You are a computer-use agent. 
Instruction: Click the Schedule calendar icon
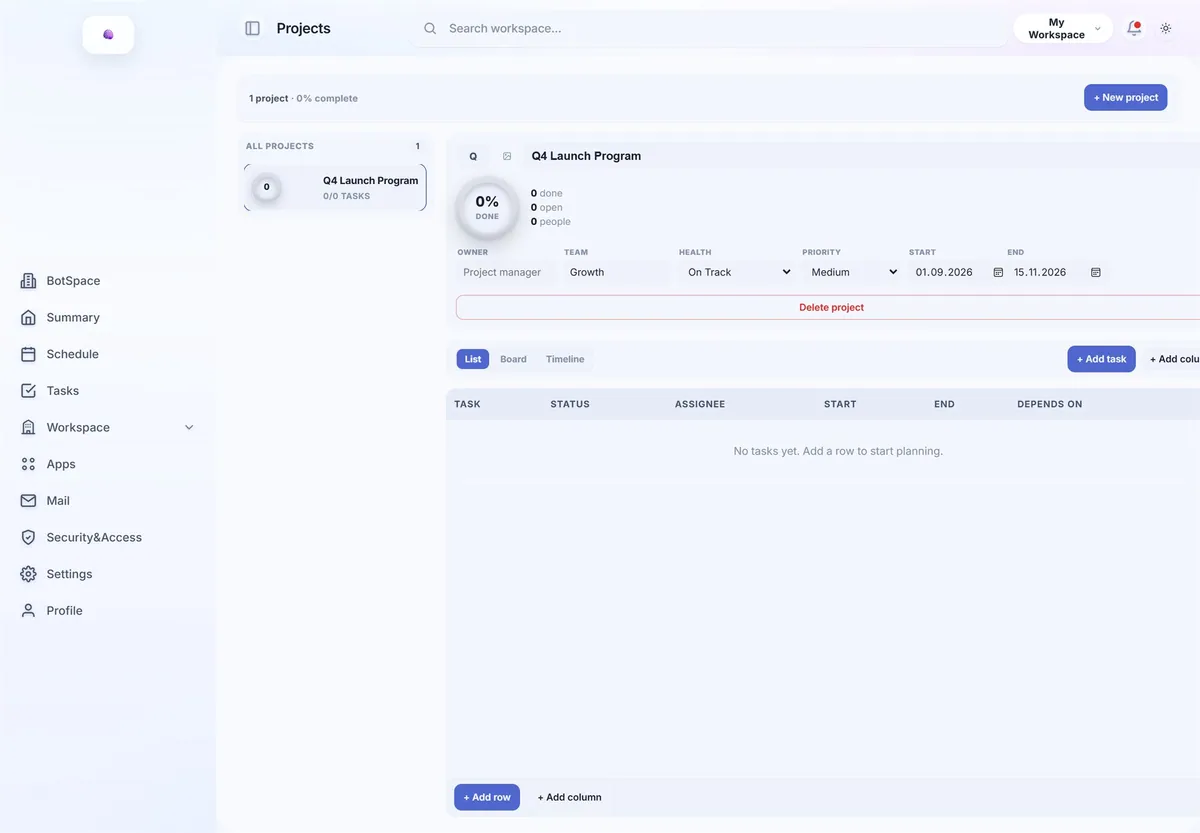pyautogui.click(x=28, y=354)
